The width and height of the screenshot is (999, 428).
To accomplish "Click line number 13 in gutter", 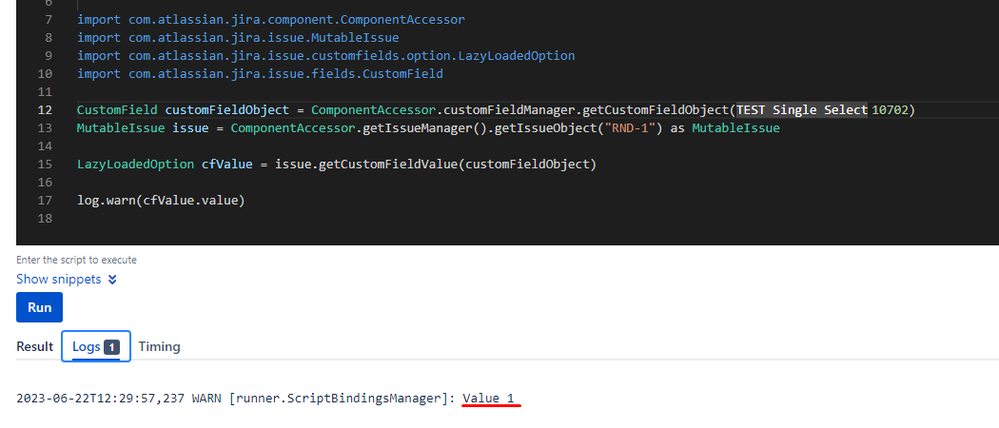I will coord(45,128).
